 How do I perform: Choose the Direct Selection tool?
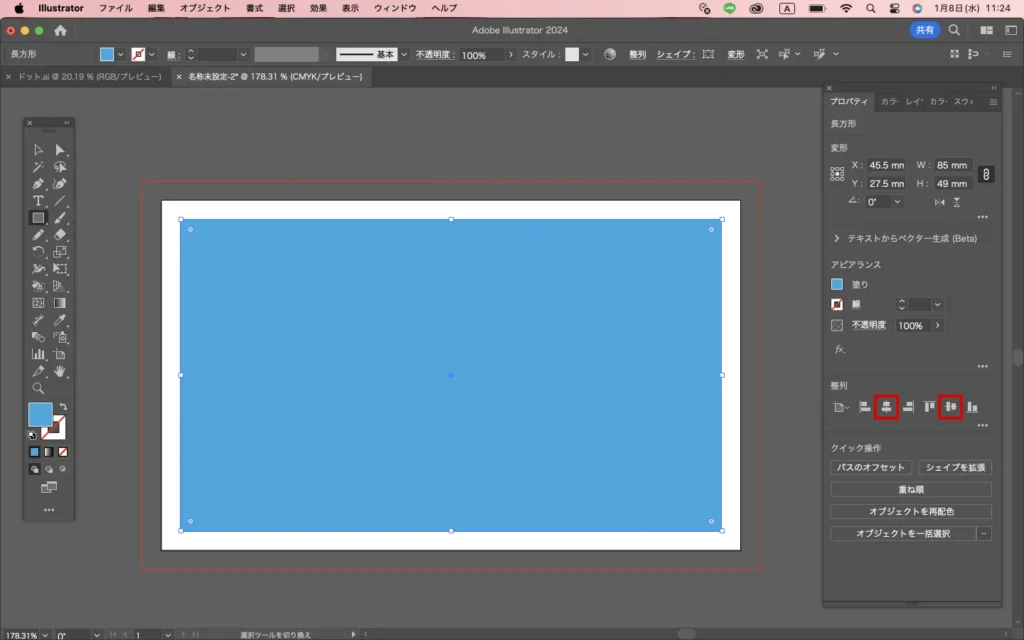point(60,150)
